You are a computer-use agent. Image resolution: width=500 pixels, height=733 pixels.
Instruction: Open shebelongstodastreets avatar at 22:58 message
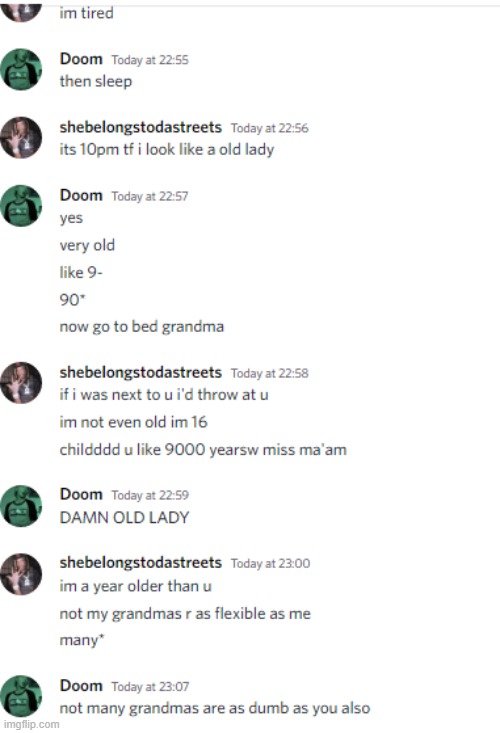(21, 382)
